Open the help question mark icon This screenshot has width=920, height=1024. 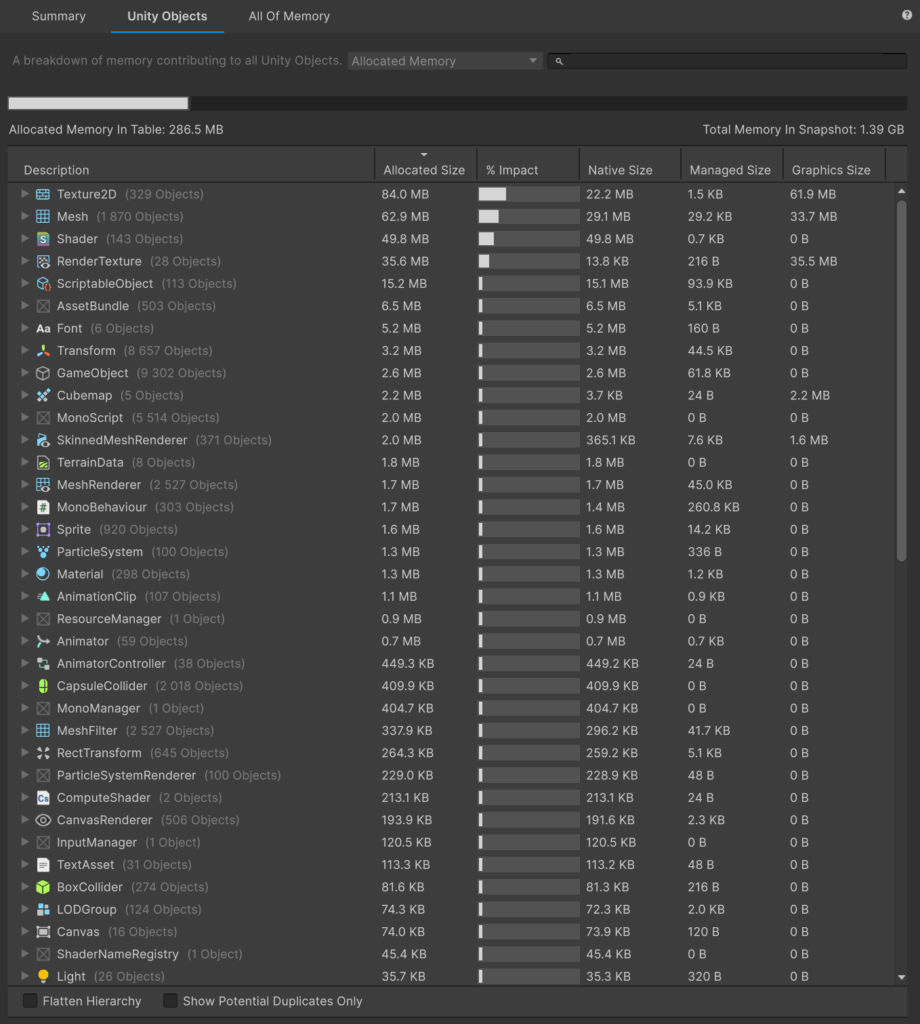pyautogui.click(x=907, y=15)
